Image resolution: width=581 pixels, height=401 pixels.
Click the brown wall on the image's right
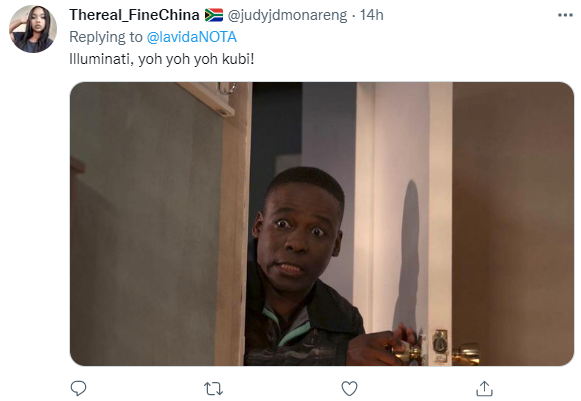click(512, 222)
